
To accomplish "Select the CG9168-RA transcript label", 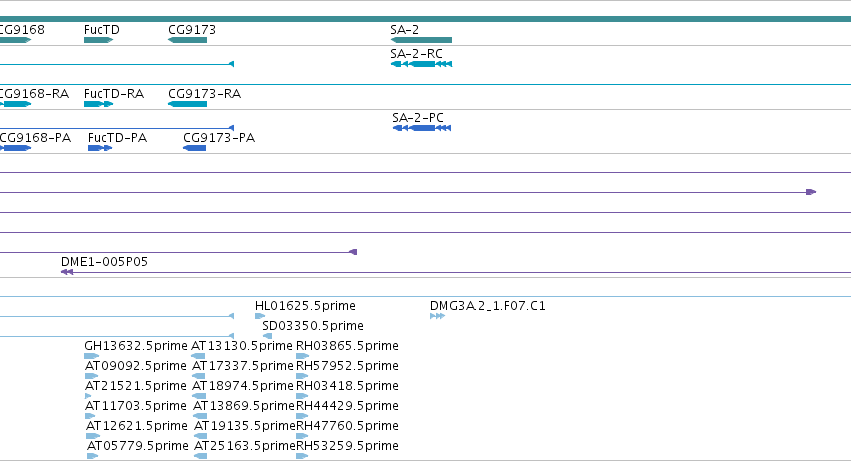I will coord(34,94).
